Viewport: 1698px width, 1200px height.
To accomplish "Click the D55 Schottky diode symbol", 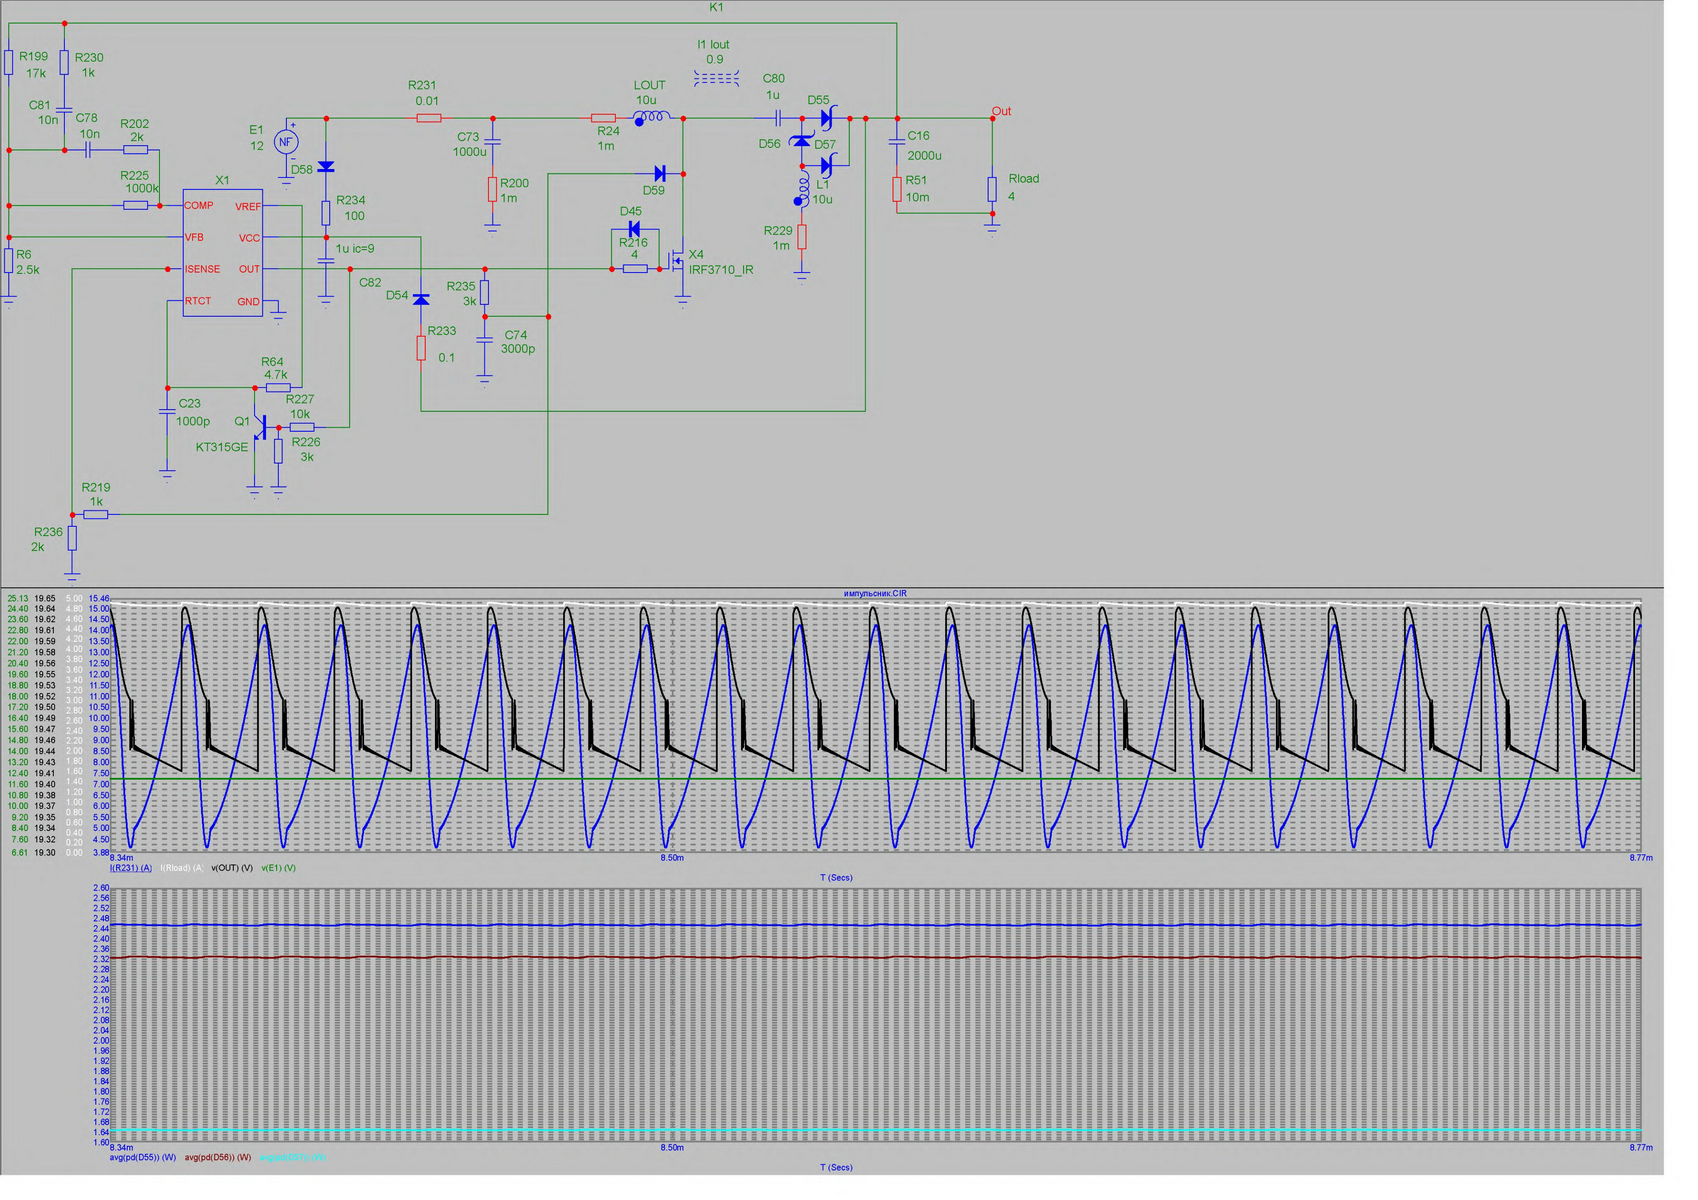I will pos(827,118).
